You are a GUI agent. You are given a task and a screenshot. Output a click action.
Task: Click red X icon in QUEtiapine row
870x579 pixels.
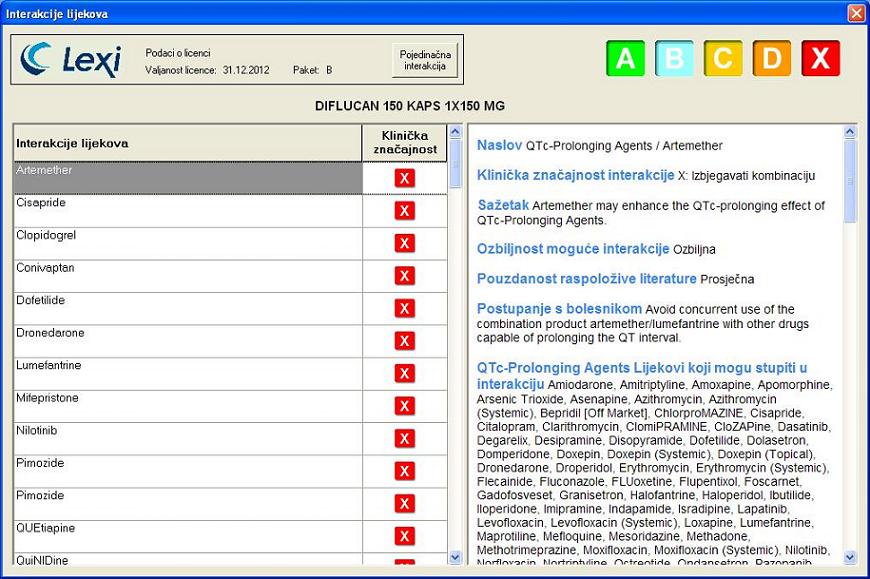click(x=404, y=536)
